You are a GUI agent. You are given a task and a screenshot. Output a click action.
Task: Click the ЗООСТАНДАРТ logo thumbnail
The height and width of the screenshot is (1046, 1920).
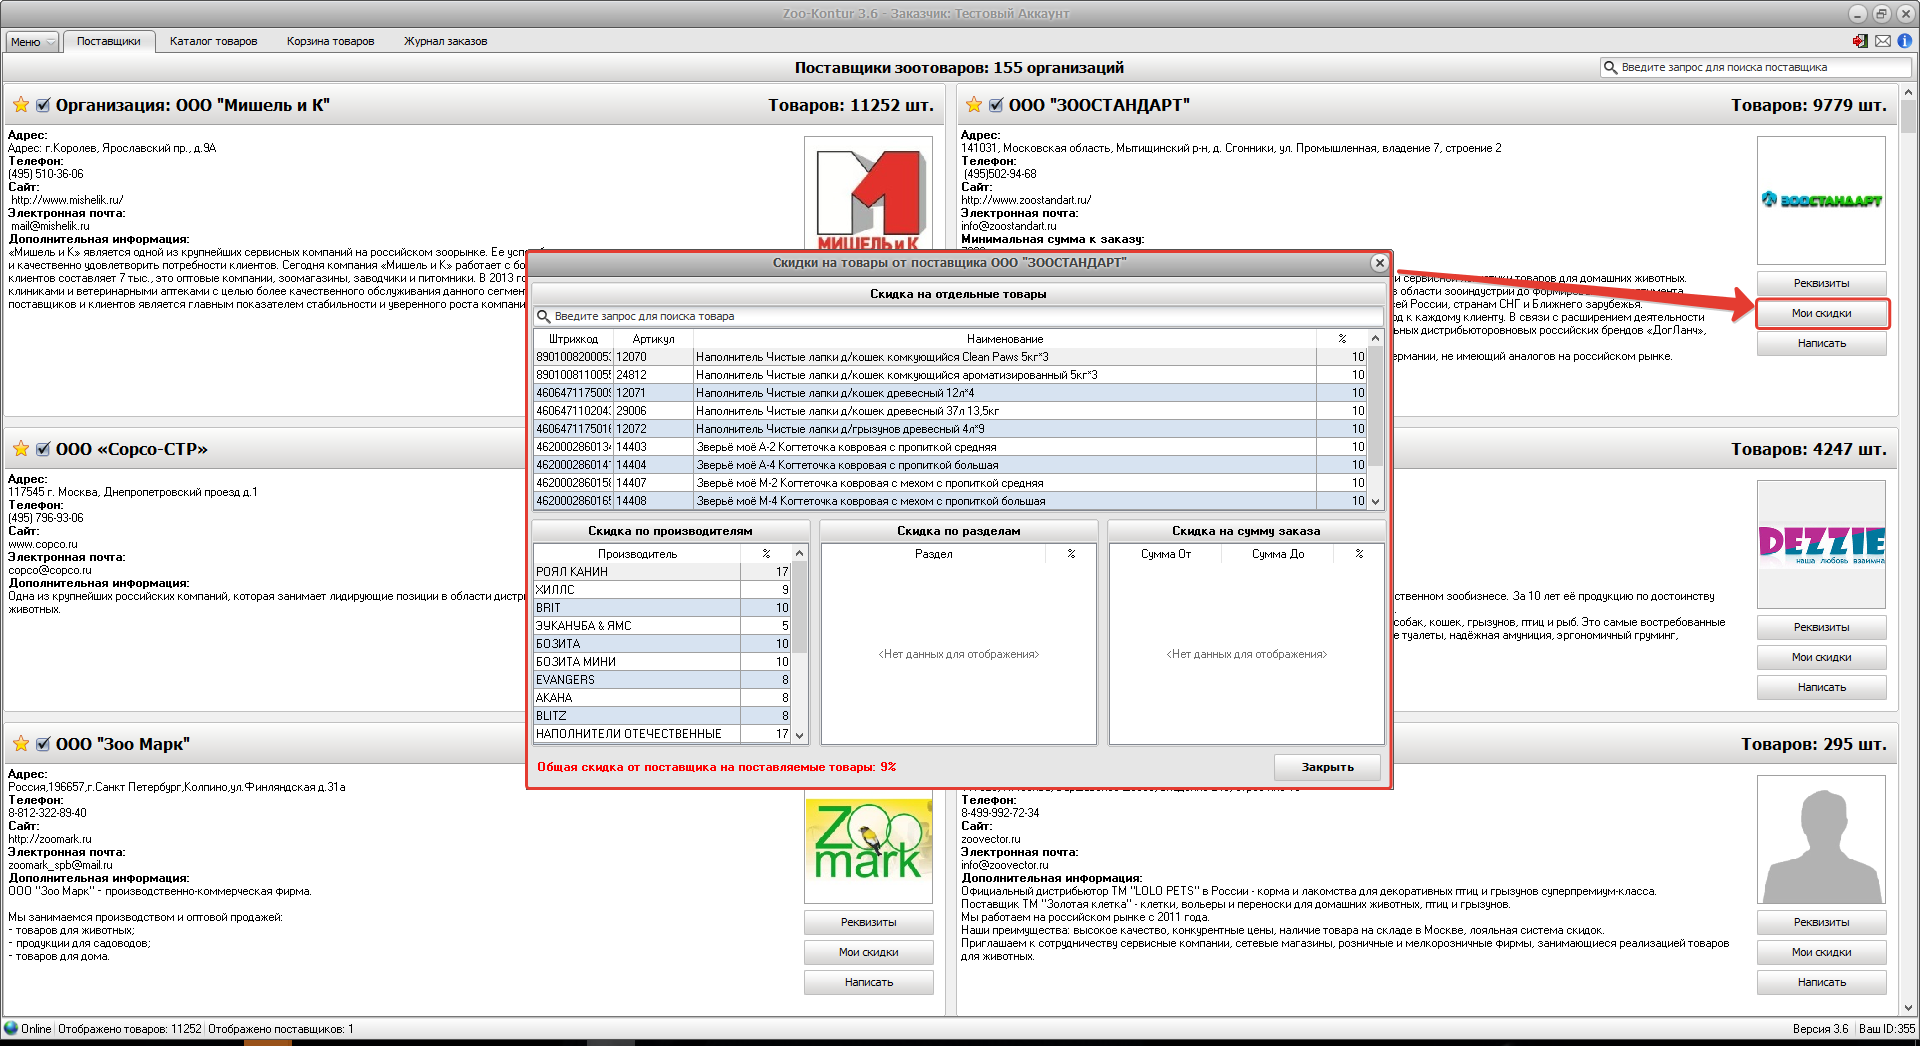[1821, 200]
